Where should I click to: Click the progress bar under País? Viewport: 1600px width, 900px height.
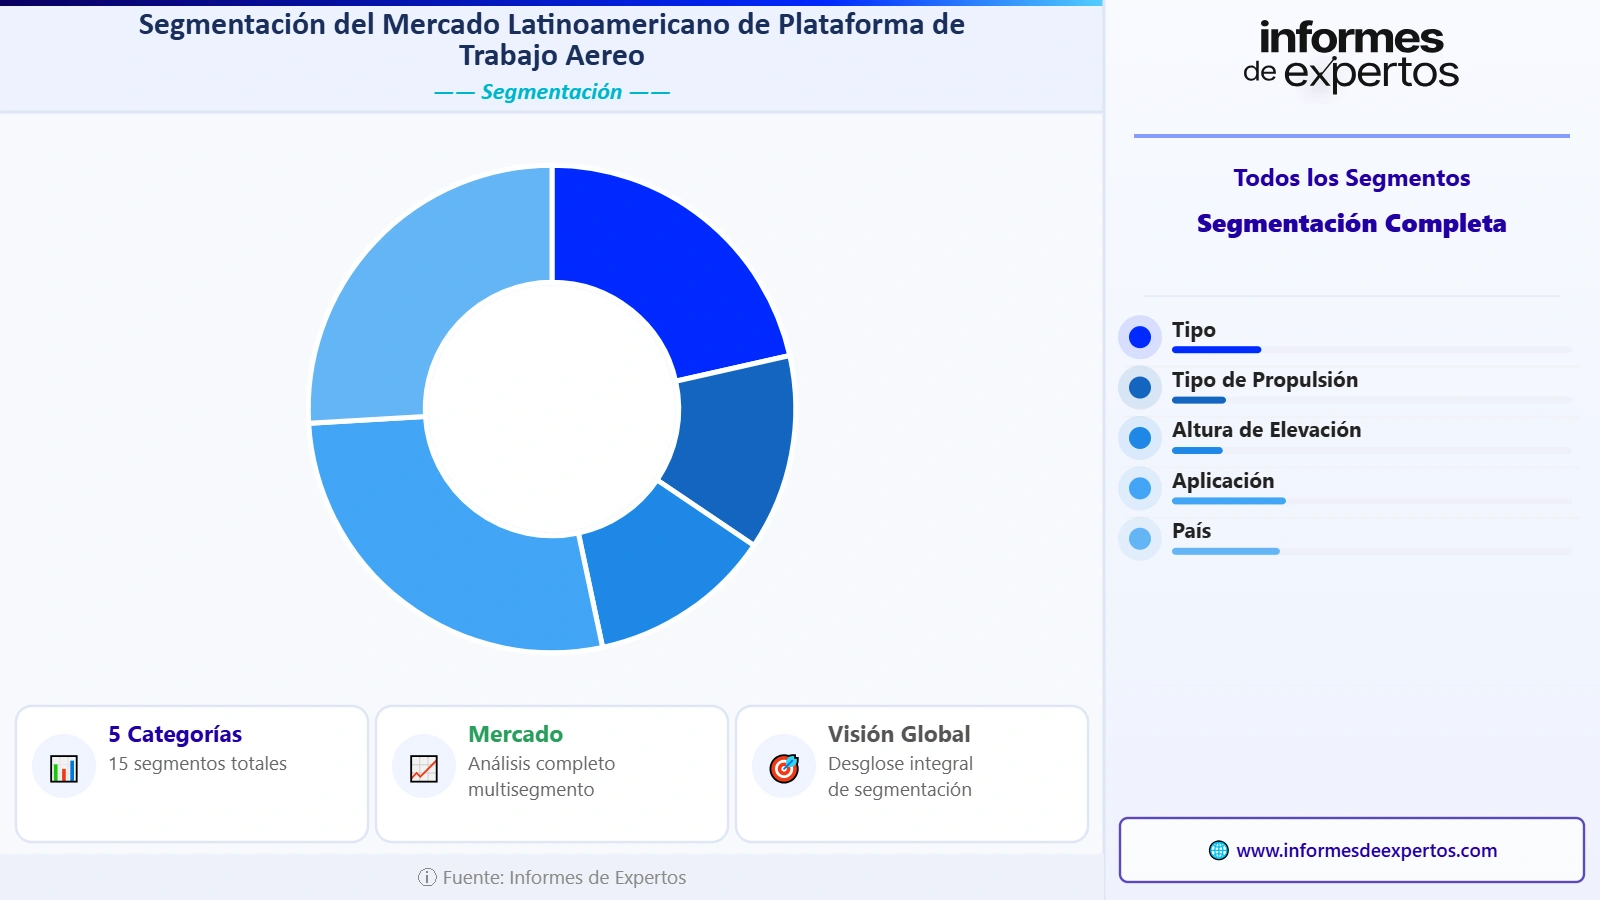pos(1372,551)
